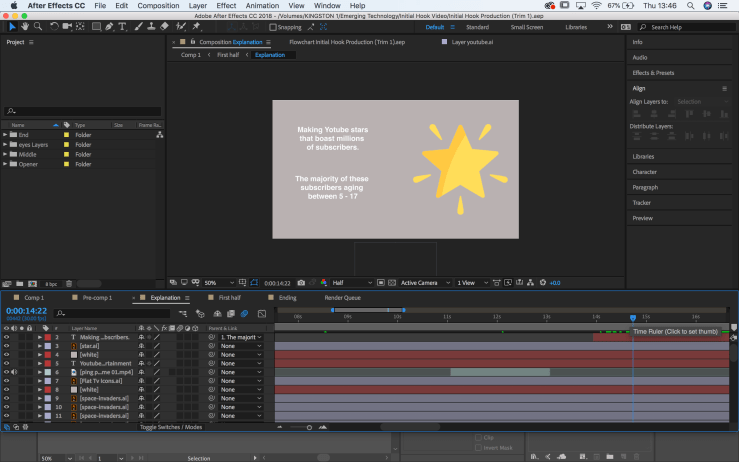Click the red label color of layer 2
The image size is (739, 462).
click(48, 338)
